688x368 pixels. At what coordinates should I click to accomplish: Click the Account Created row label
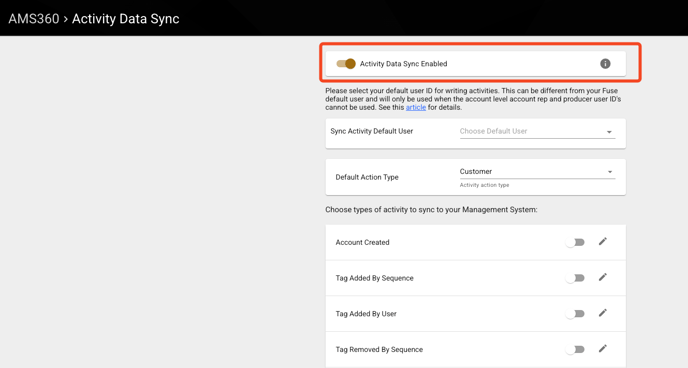click(362, 242)
